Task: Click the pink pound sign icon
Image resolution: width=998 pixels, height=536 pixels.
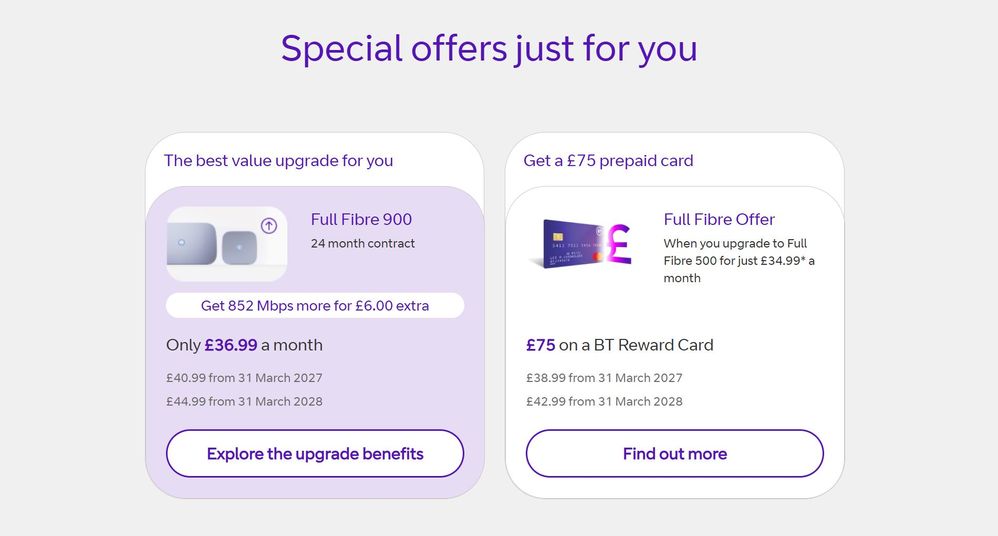Action: (618, 243)
